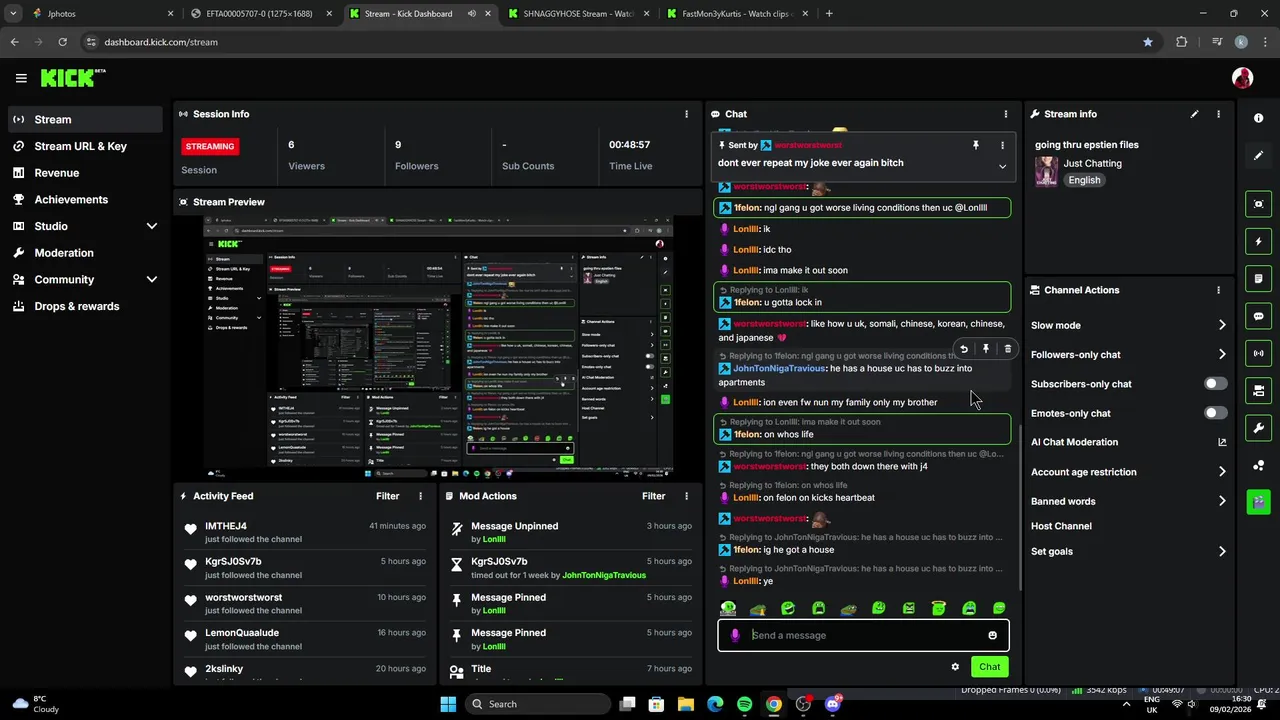Open Slow mode options
This screenshot has width=1280, height=720.
point(1129,325)
